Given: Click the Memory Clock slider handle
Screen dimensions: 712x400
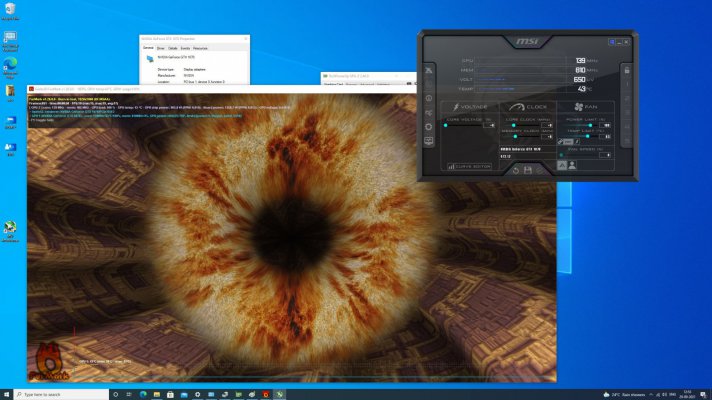Looking at the screenshot, I should [x=515, y=137].
